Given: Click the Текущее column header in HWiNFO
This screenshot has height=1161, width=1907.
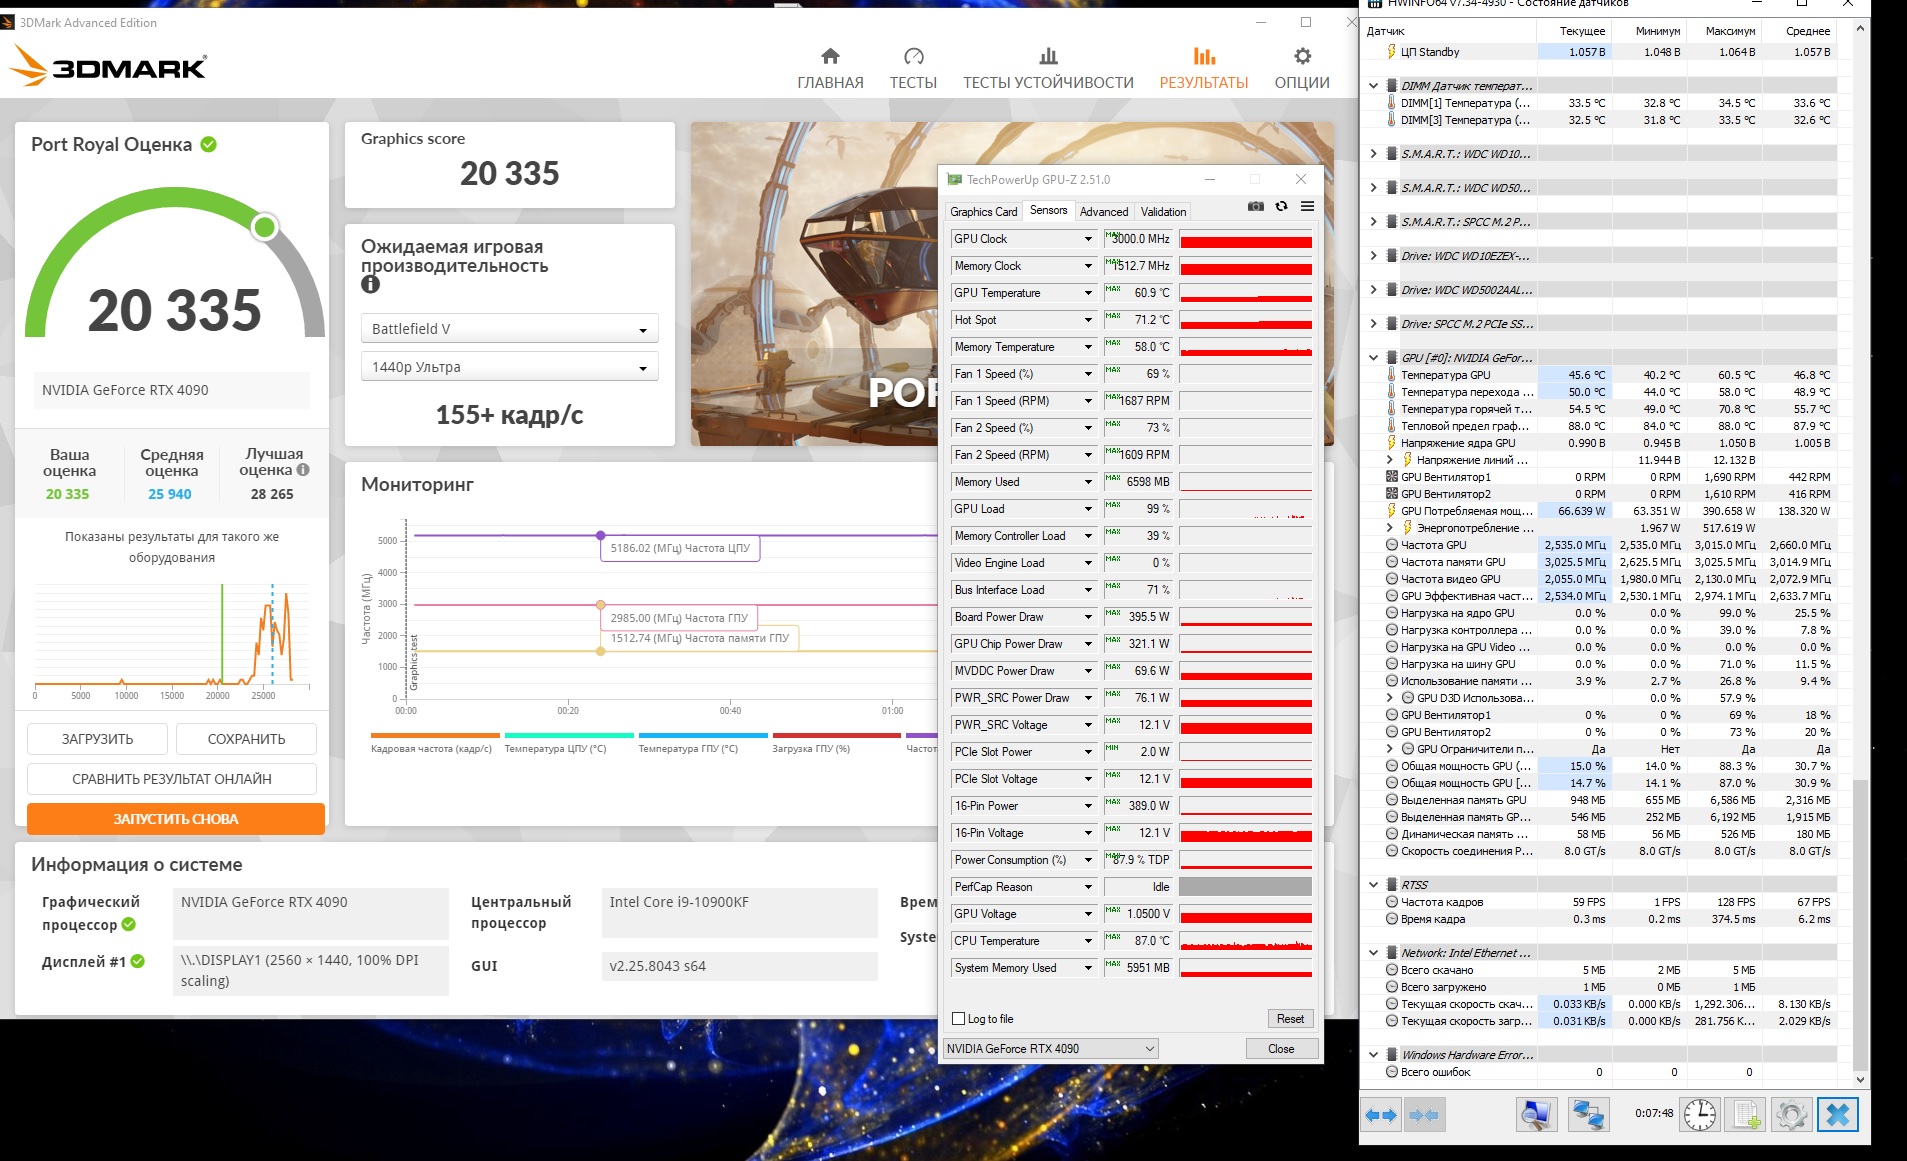Looking at the screenshot, I should (x=1574, y=31).
